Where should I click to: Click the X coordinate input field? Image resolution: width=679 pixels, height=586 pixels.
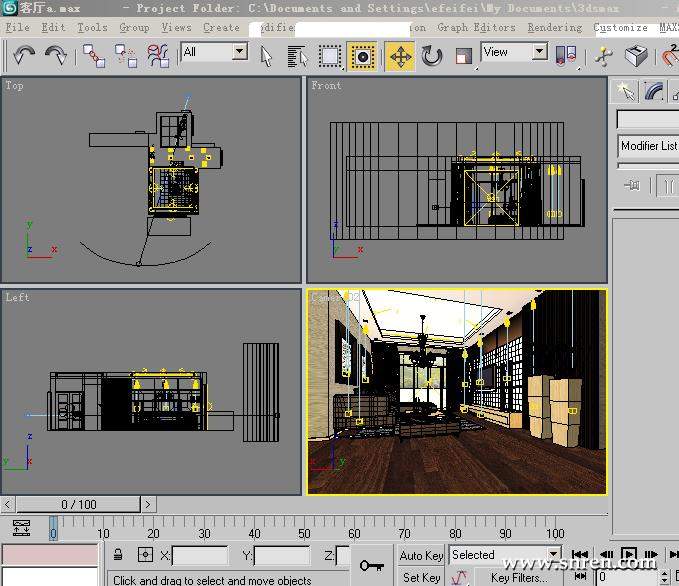click(x=199, y=556)
